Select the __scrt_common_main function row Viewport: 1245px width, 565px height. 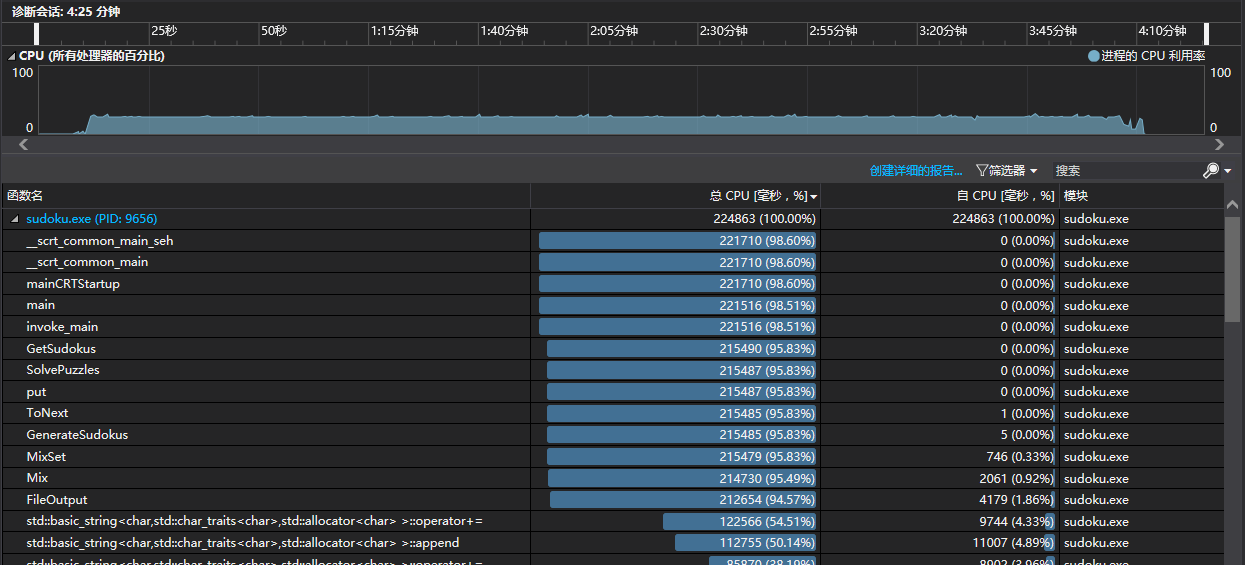(x=612, y=262)
